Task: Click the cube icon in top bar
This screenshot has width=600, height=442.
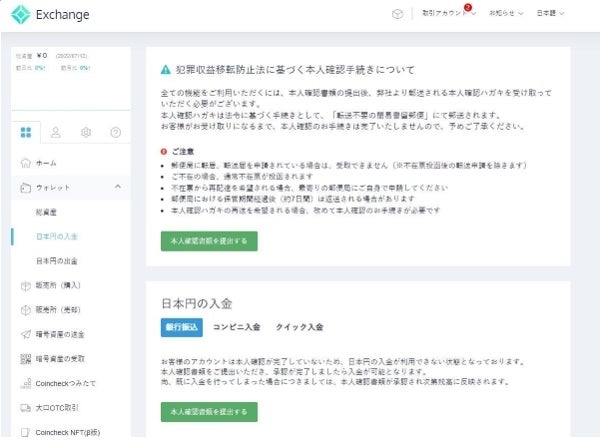Action: [397, 15]
